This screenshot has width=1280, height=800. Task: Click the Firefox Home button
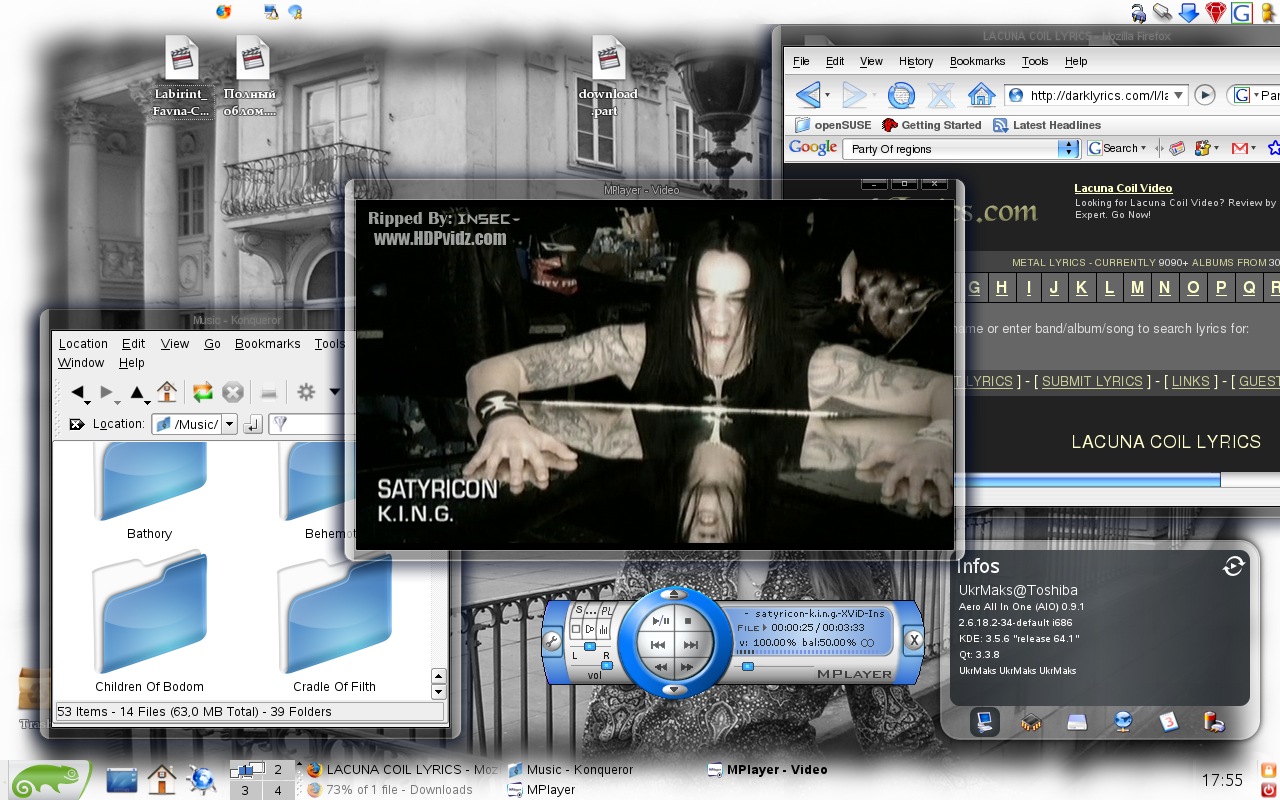pyautogui.click(x=982, y=95)
